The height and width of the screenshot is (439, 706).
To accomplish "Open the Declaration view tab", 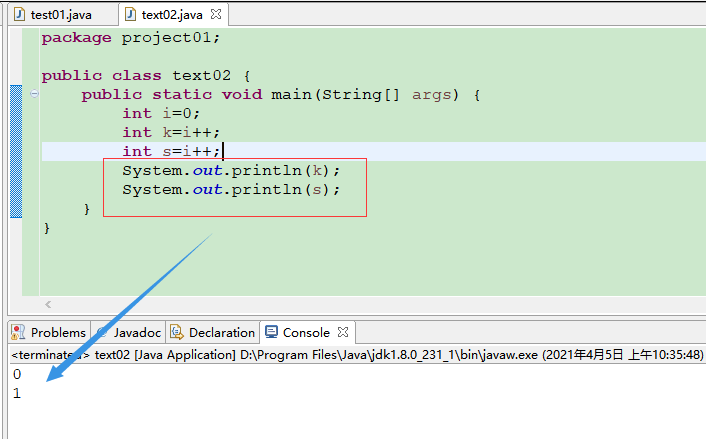I will tap(213, 333).
